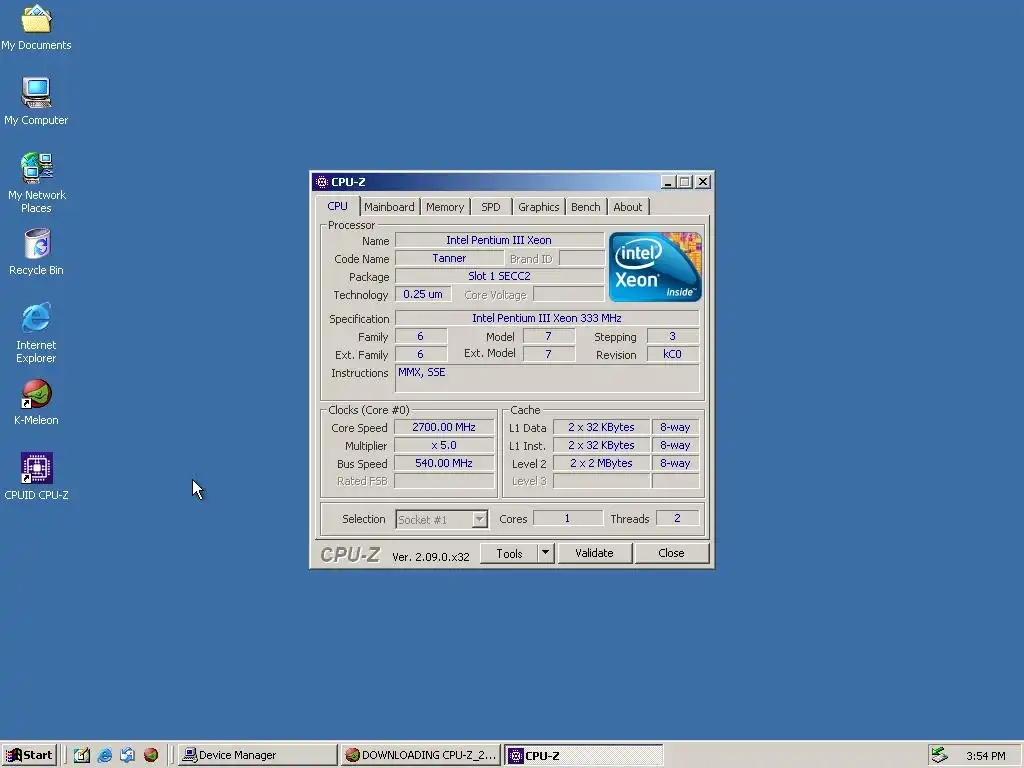
Task: Click the system tray network icon
Action: [939, 755]
